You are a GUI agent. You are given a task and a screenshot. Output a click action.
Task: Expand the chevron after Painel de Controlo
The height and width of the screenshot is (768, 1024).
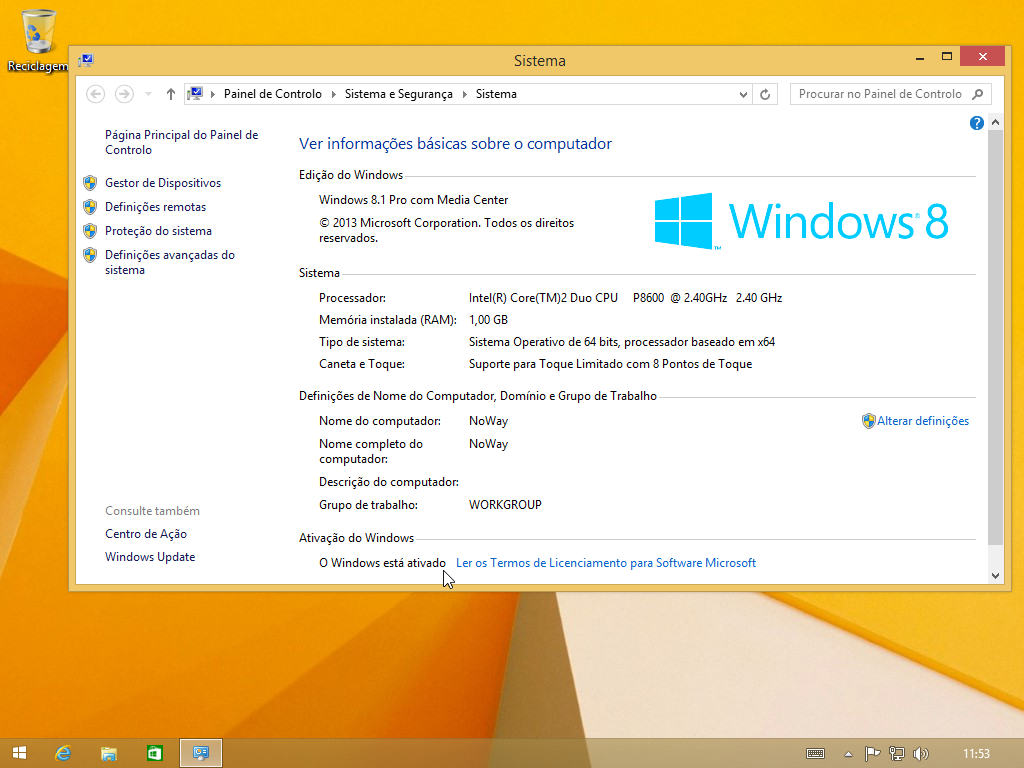(x=333, y=94)
